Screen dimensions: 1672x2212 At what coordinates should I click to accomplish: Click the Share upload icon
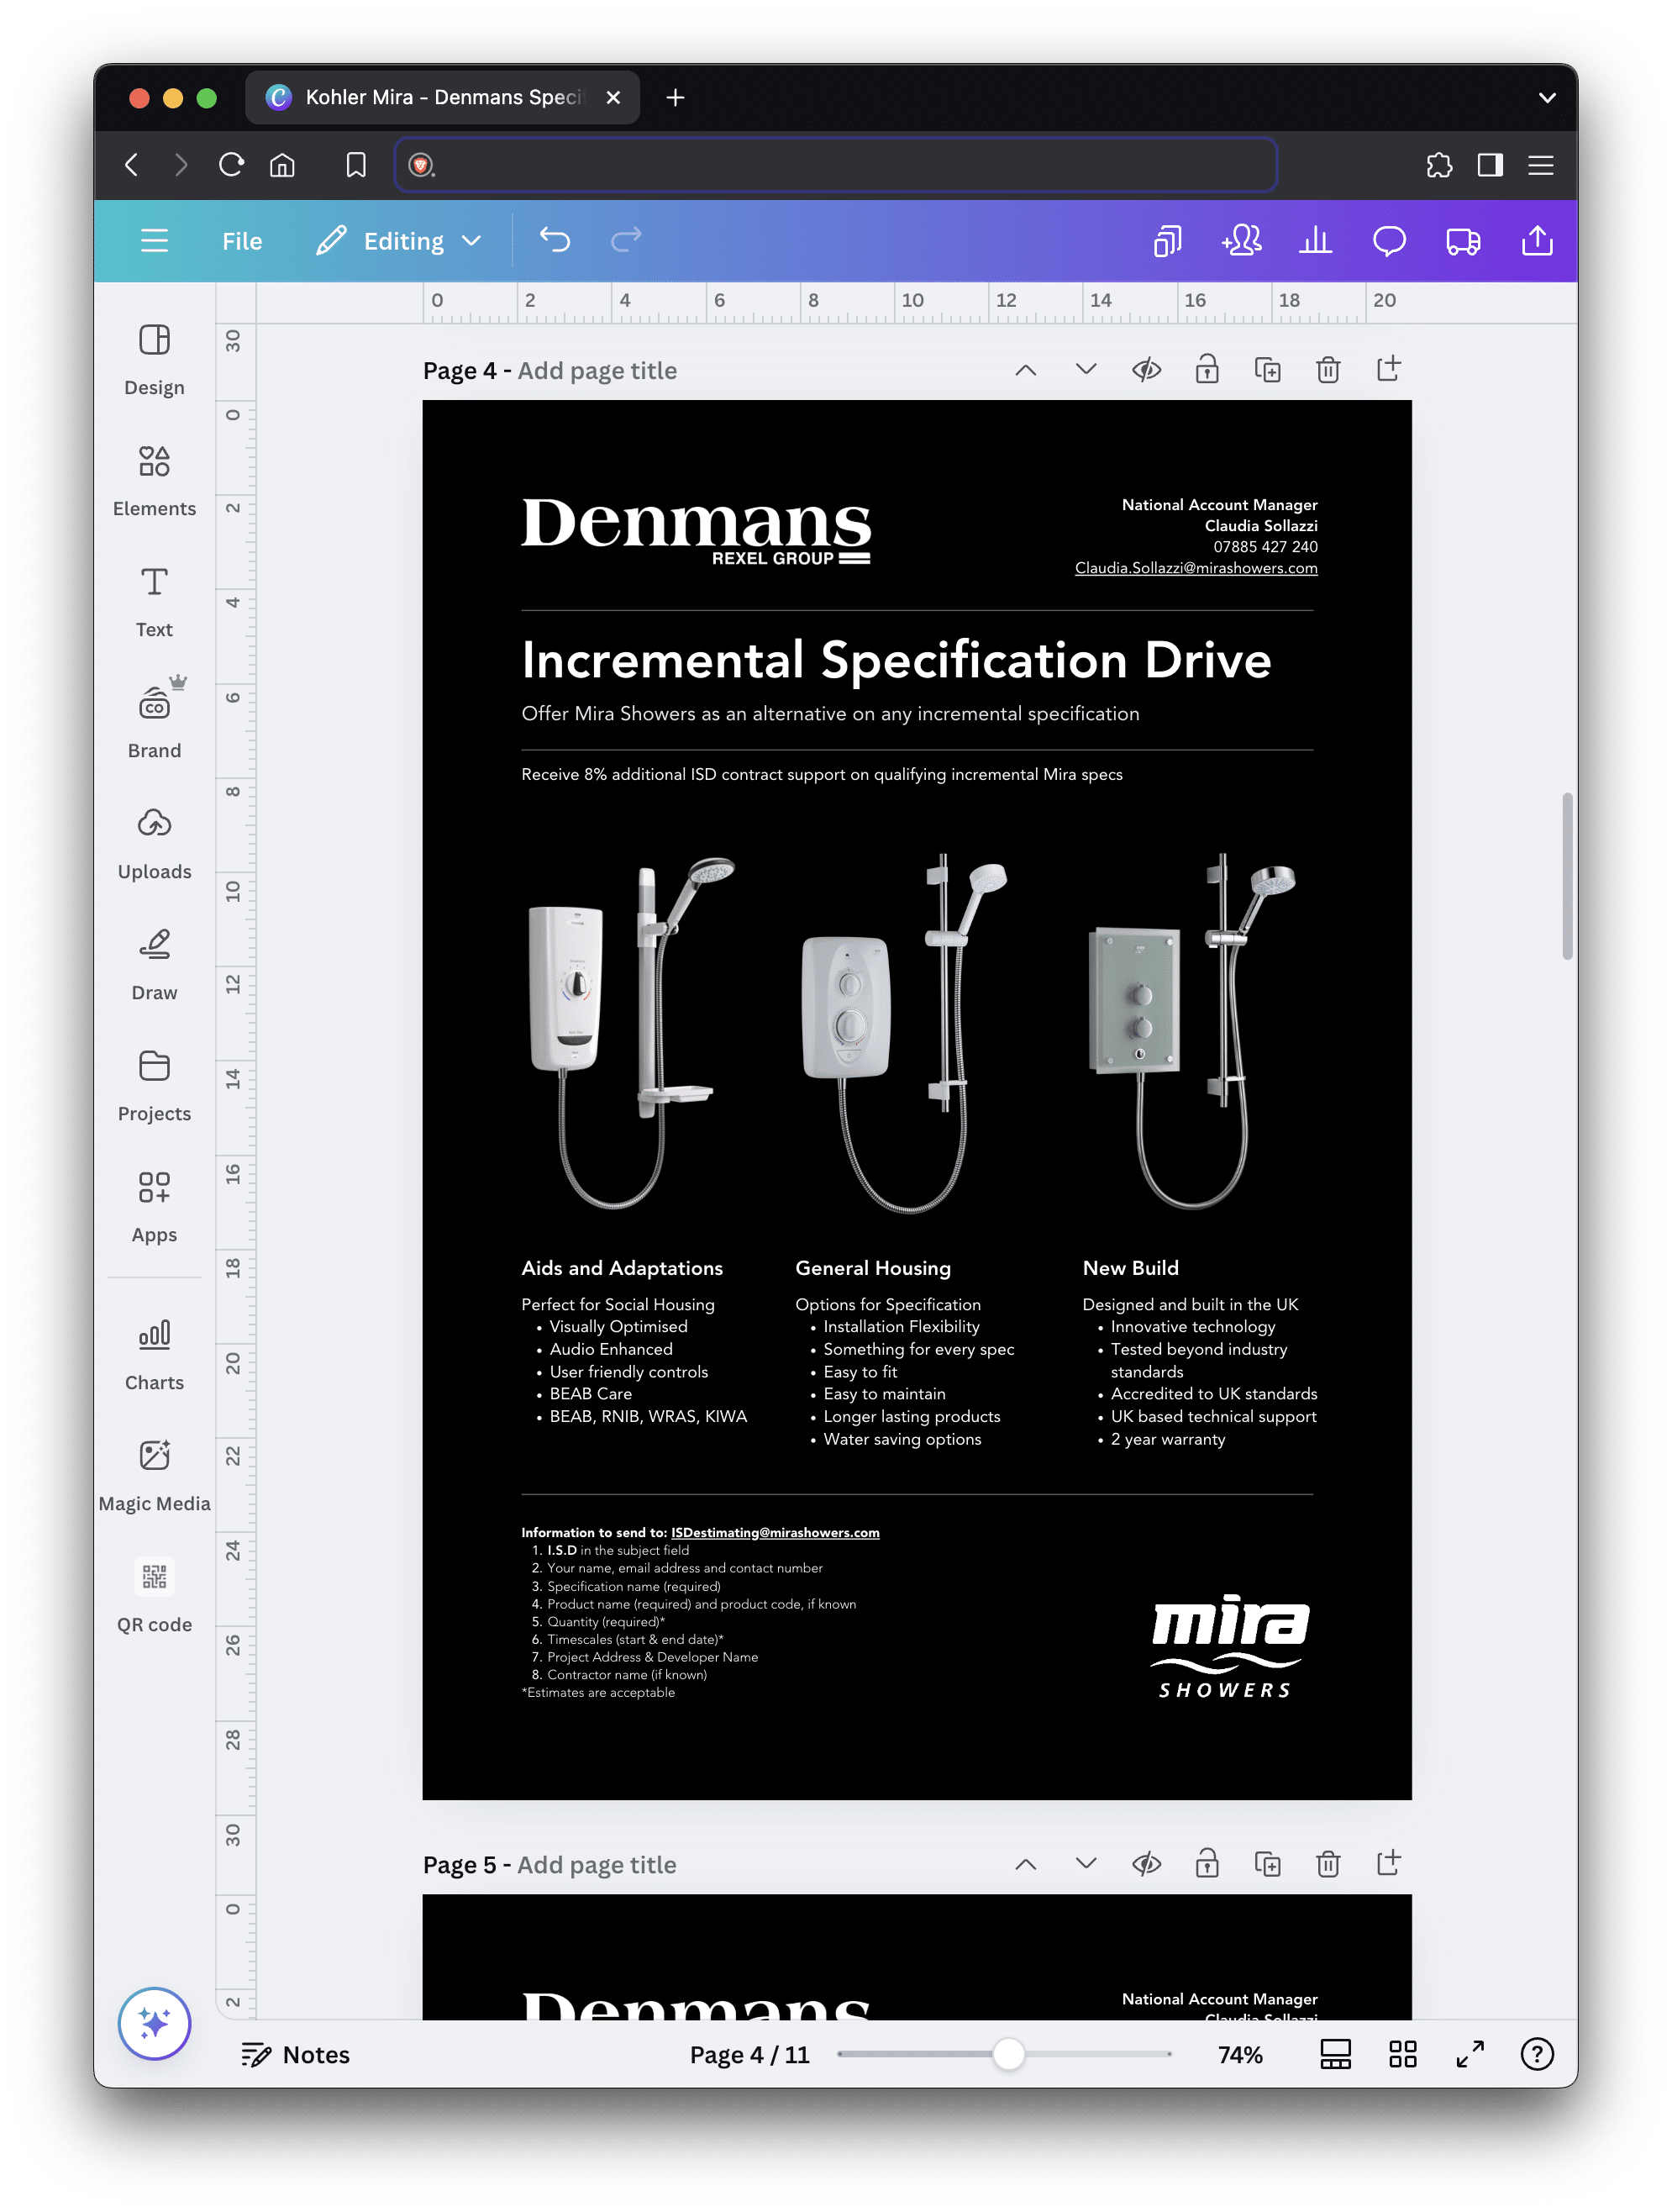[x=1537, y=241]
